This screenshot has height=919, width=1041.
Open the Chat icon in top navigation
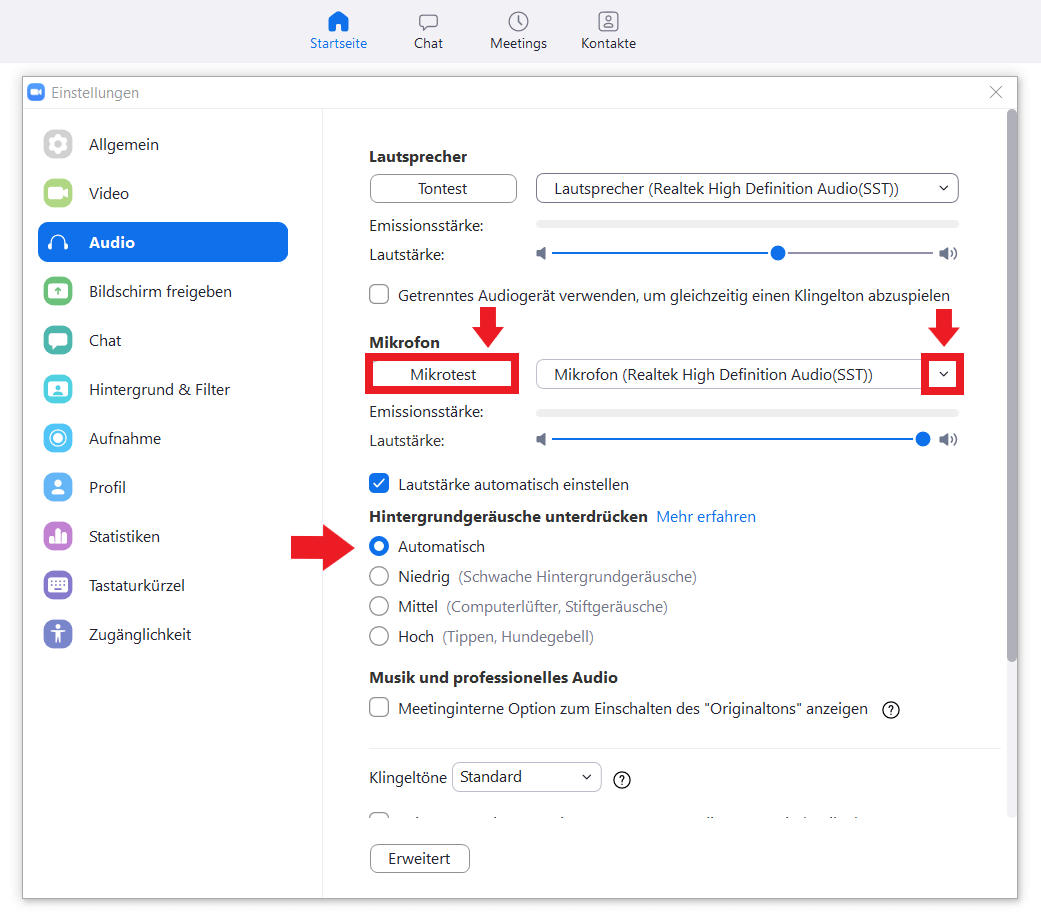[x=428, y=22]
